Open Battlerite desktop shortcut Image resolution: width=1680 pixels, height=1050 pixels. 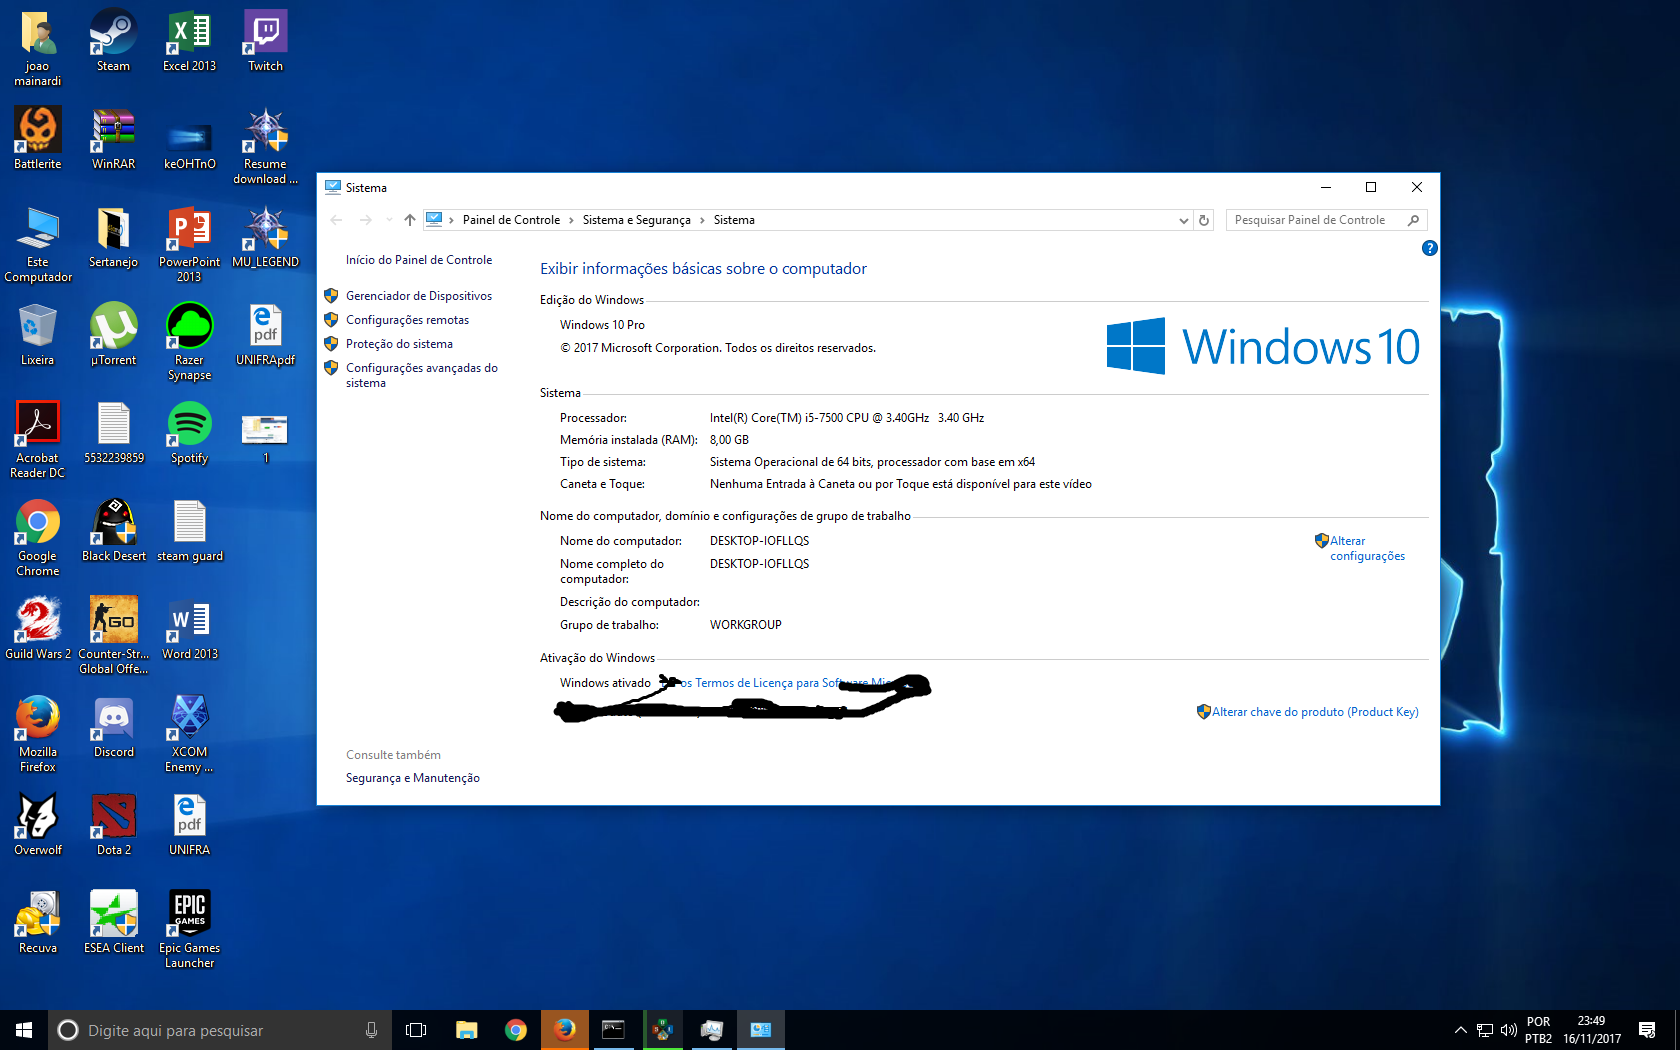38,139
